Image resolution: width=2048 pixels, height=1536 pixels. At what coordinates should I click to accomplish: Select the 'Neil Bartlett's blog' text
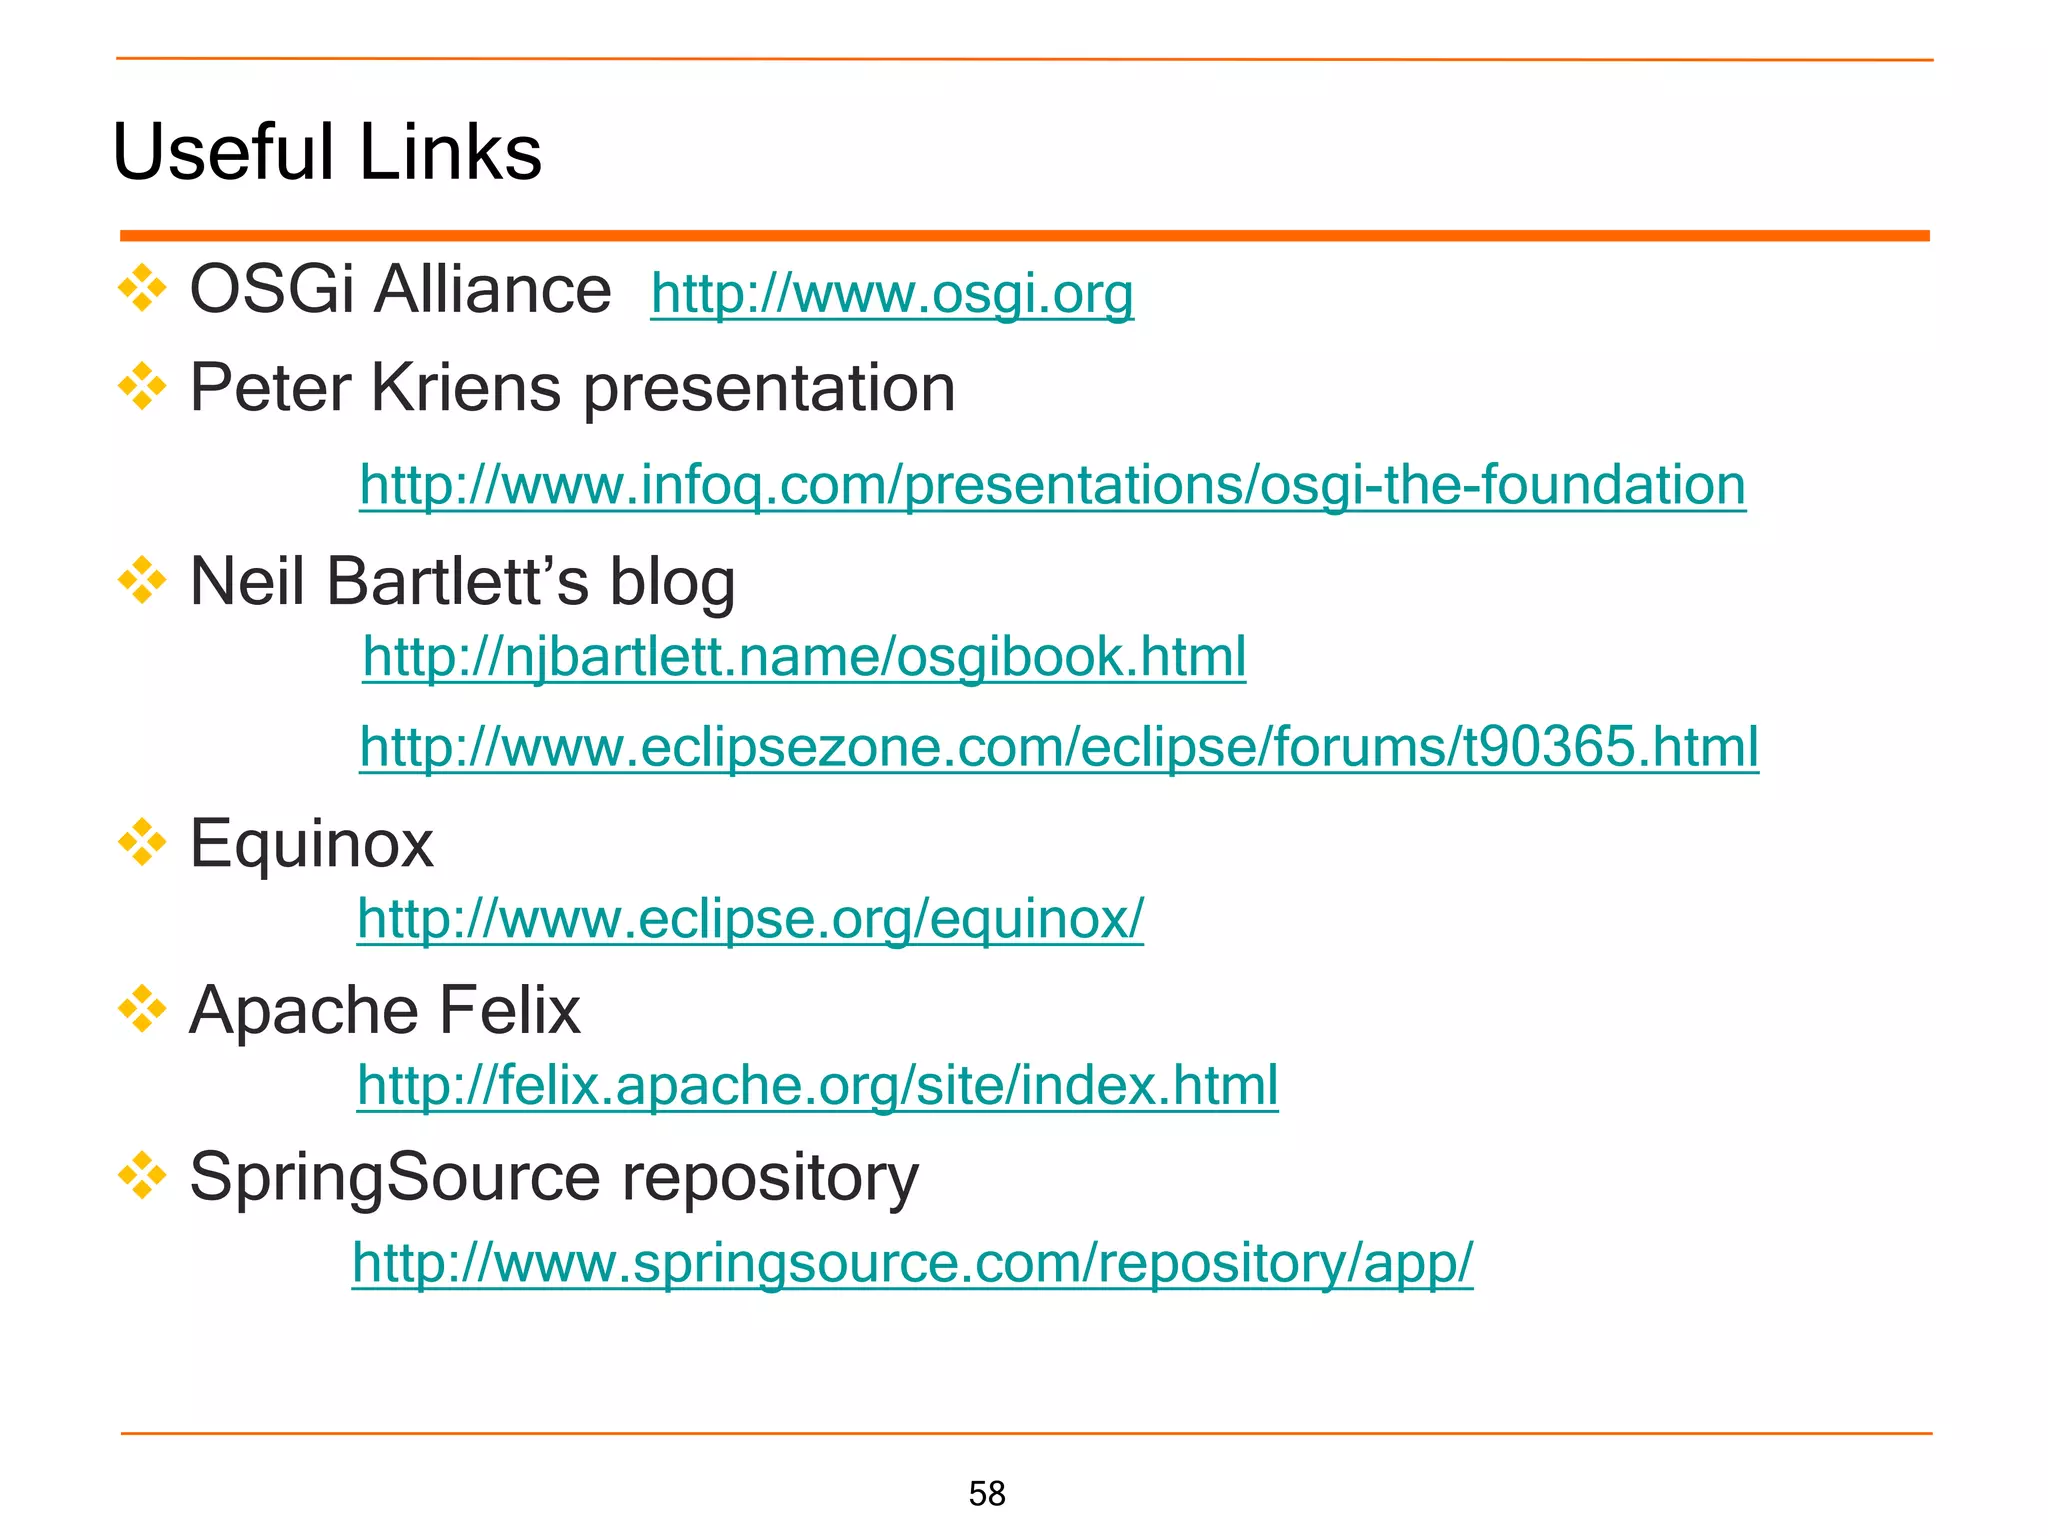click(462, 581)
